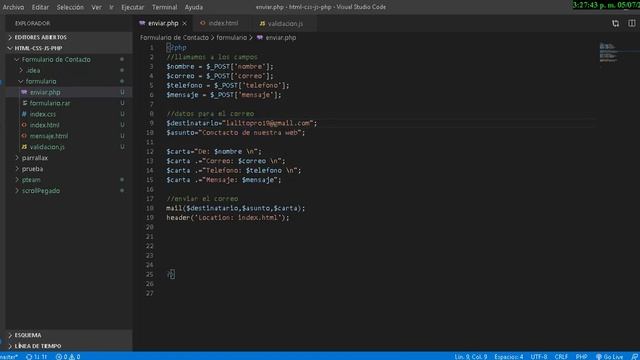Change encoding via UTF-8 status item
Viewport: 640px width, 360px height.
coord(538,357)
